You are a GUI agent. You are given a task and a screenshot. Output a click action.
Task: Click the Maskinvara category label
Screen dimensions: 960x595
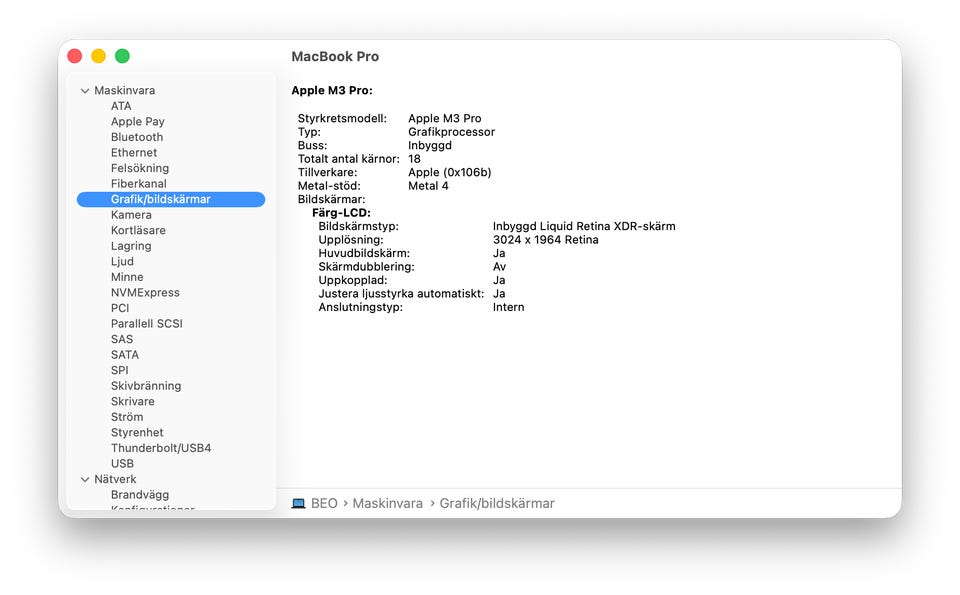point(124,91)
